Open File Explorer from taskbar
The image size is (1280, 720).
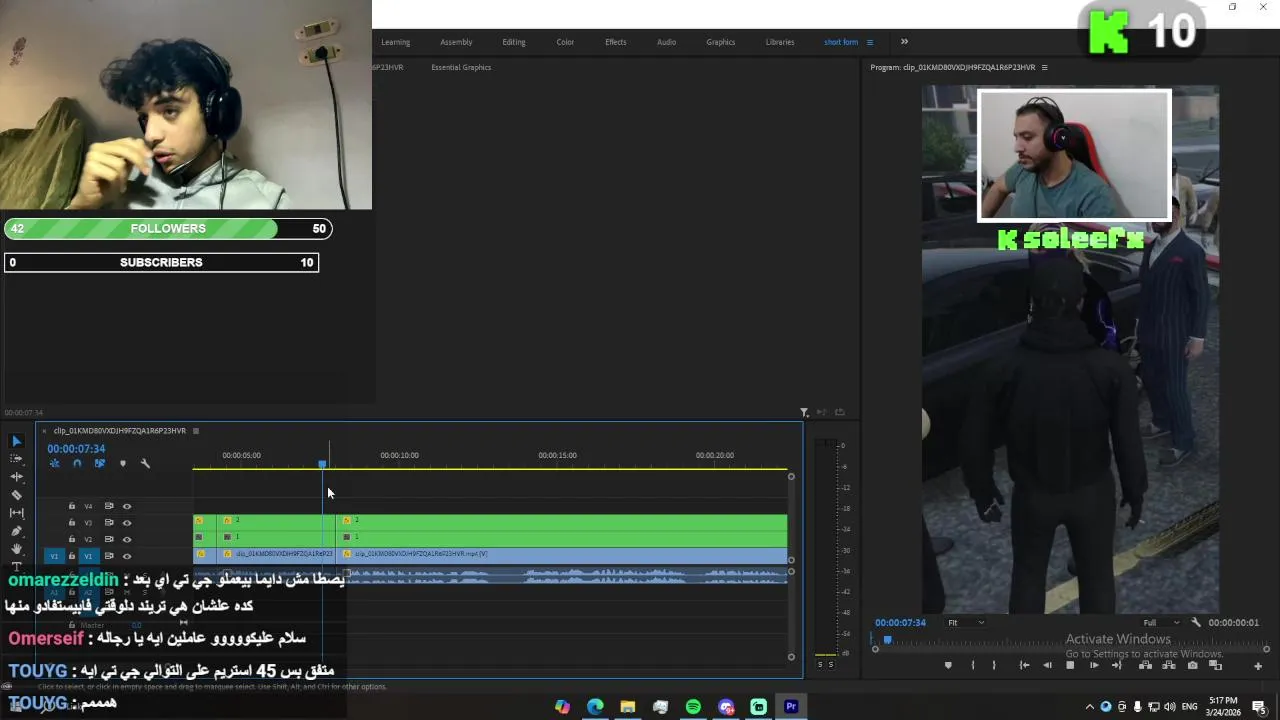[627, 706]
